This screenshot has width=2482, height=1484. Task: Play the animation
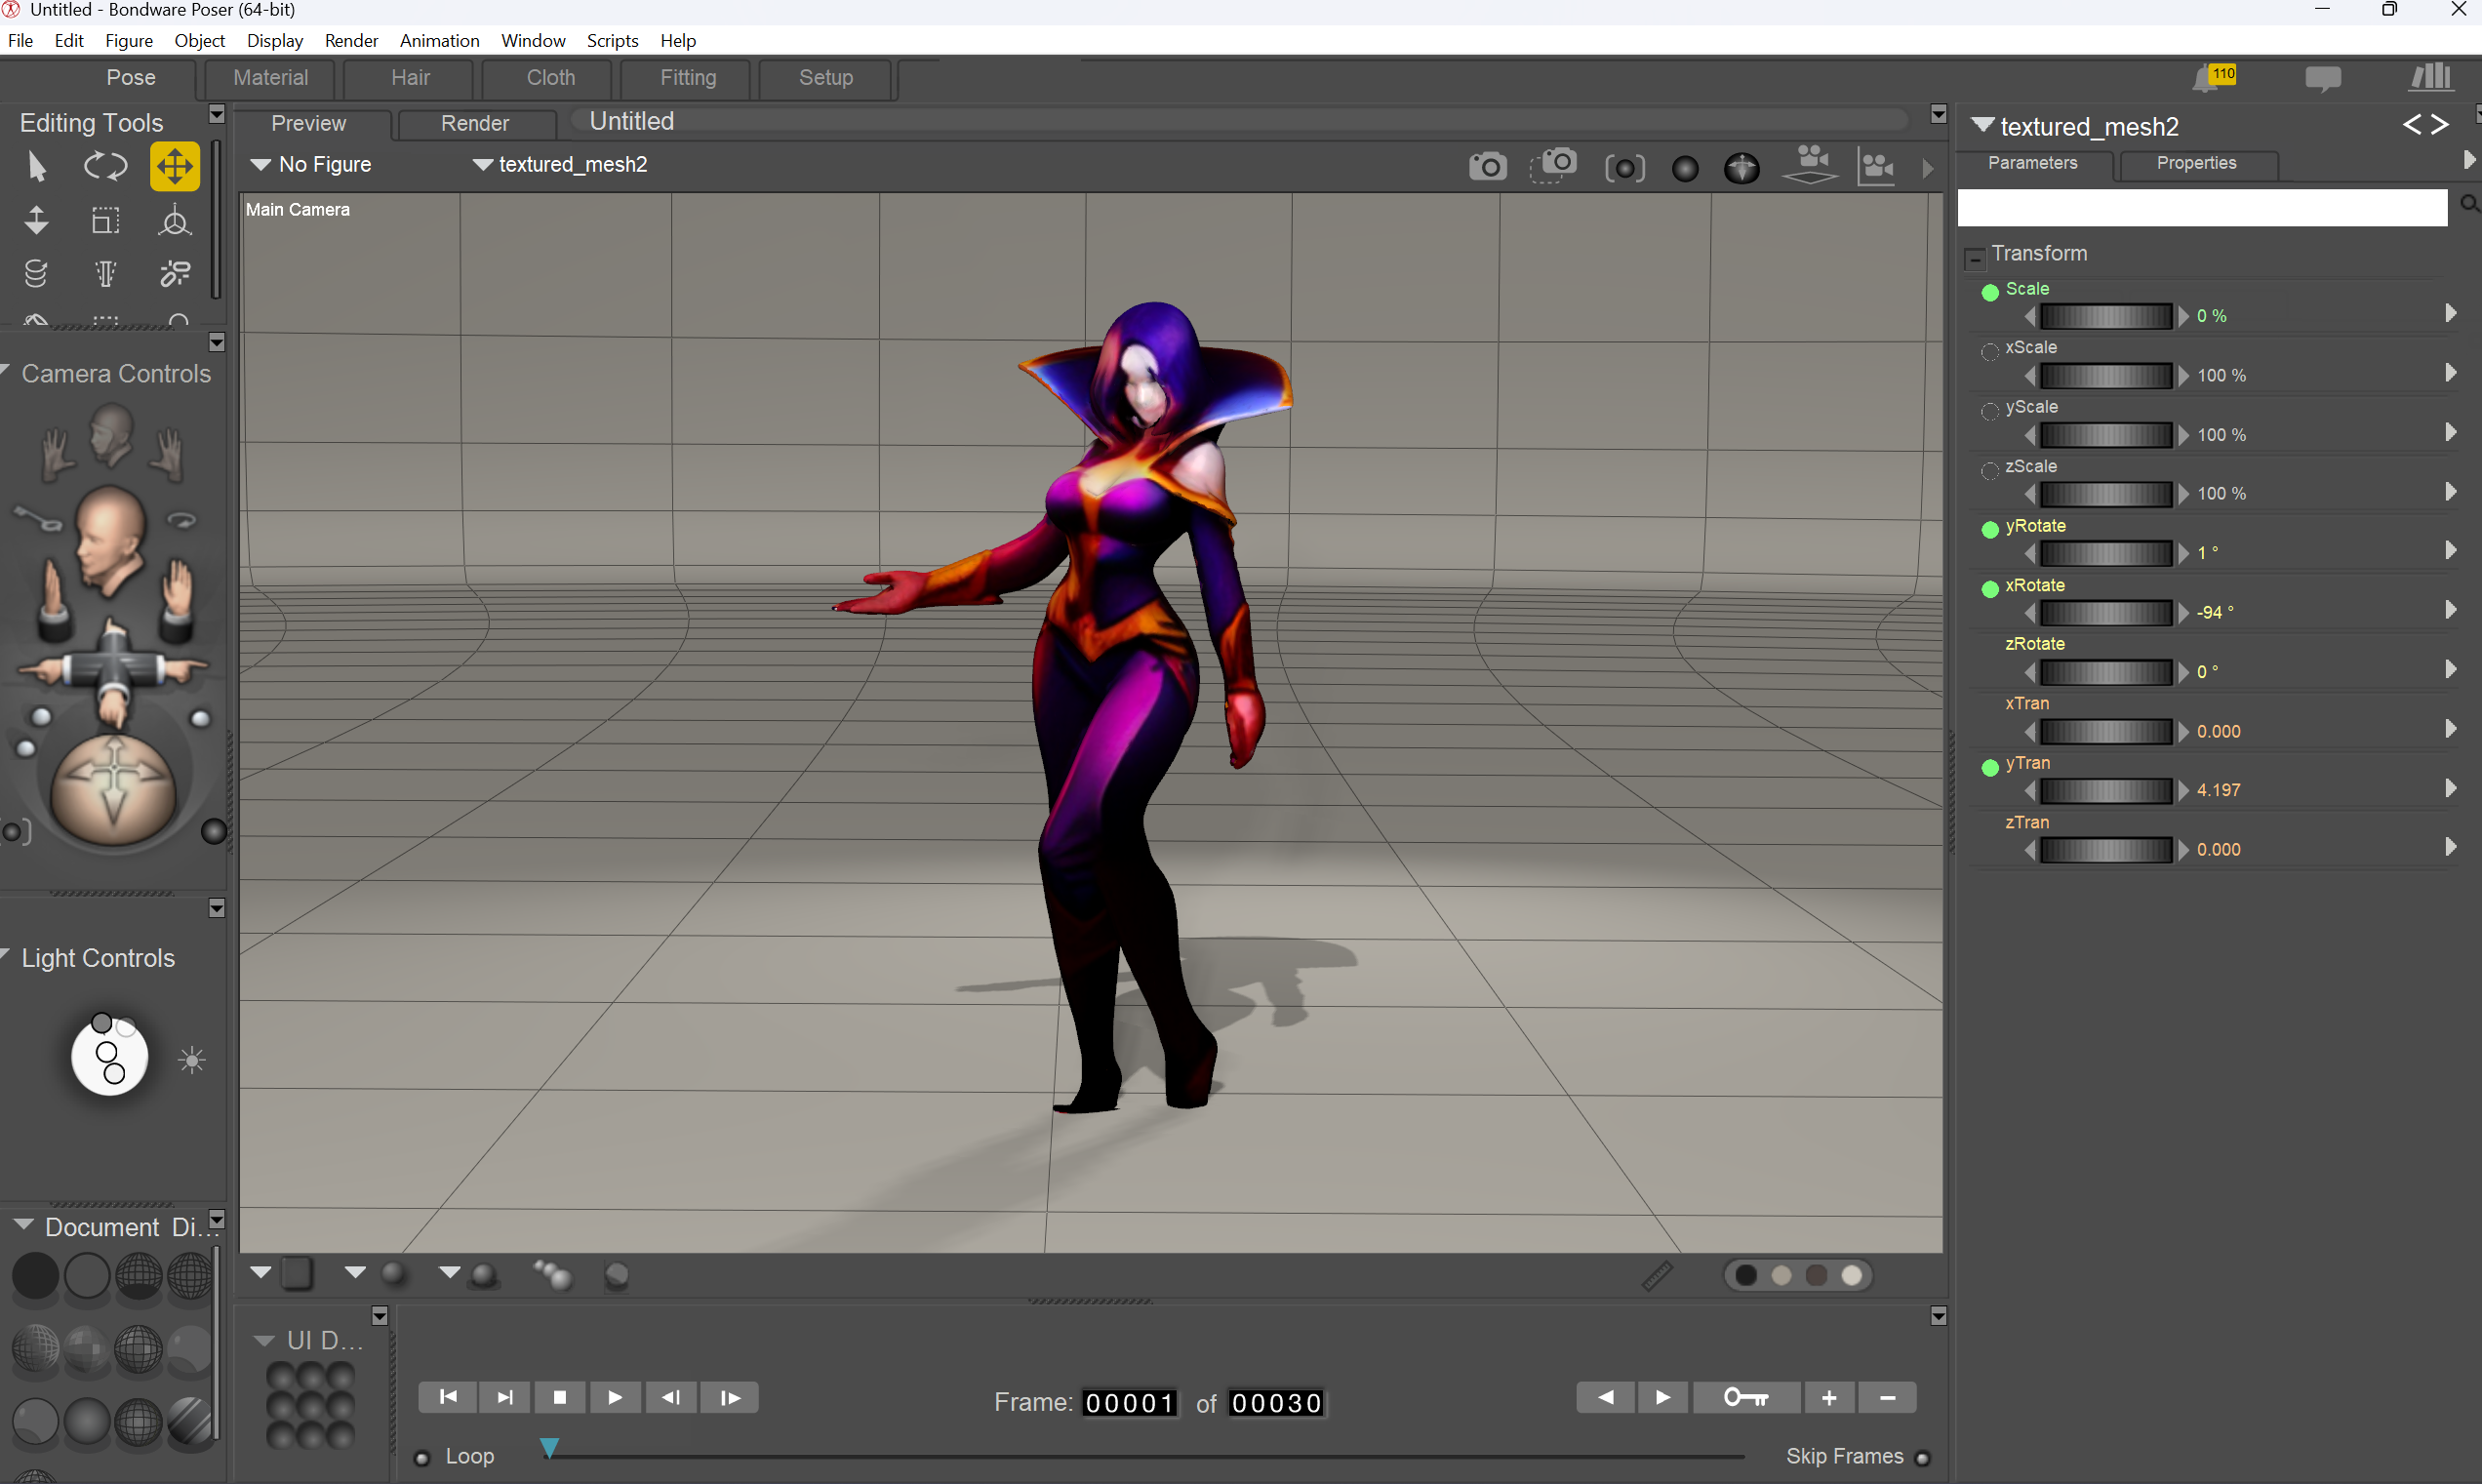pyautogui.click(x=615, y=1397)
